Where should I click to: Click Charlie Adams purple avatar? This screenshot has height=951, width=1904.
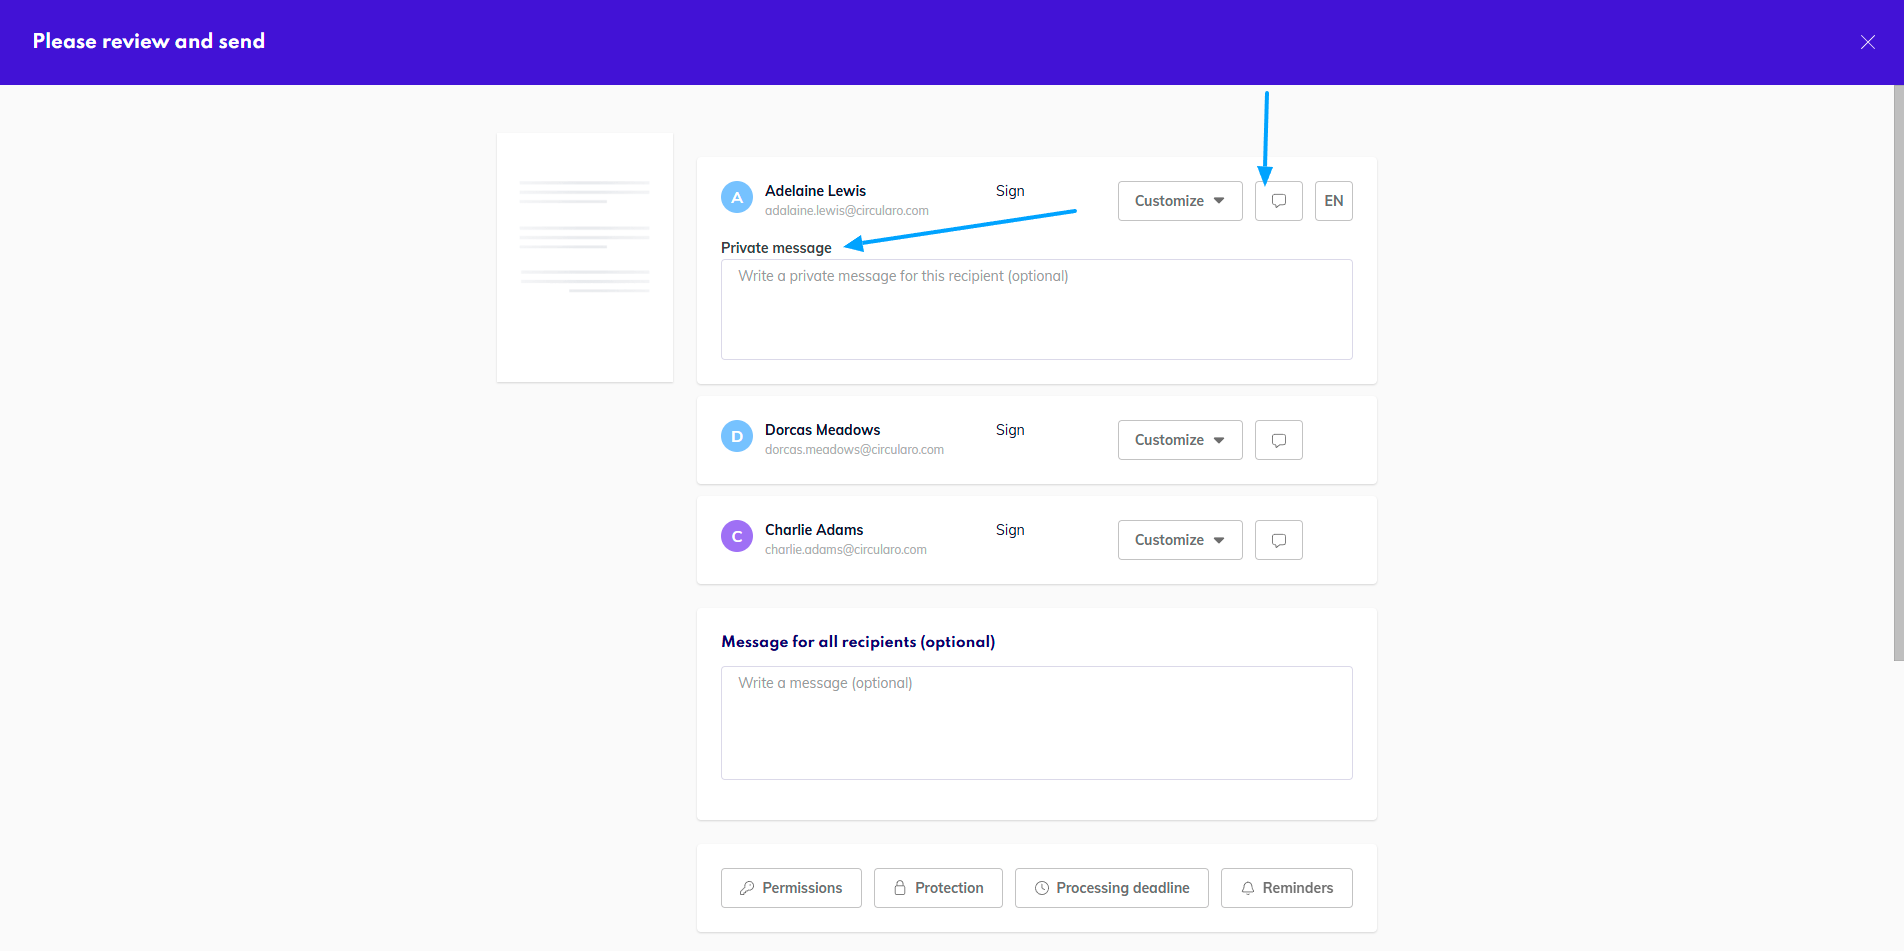(737, 537)
